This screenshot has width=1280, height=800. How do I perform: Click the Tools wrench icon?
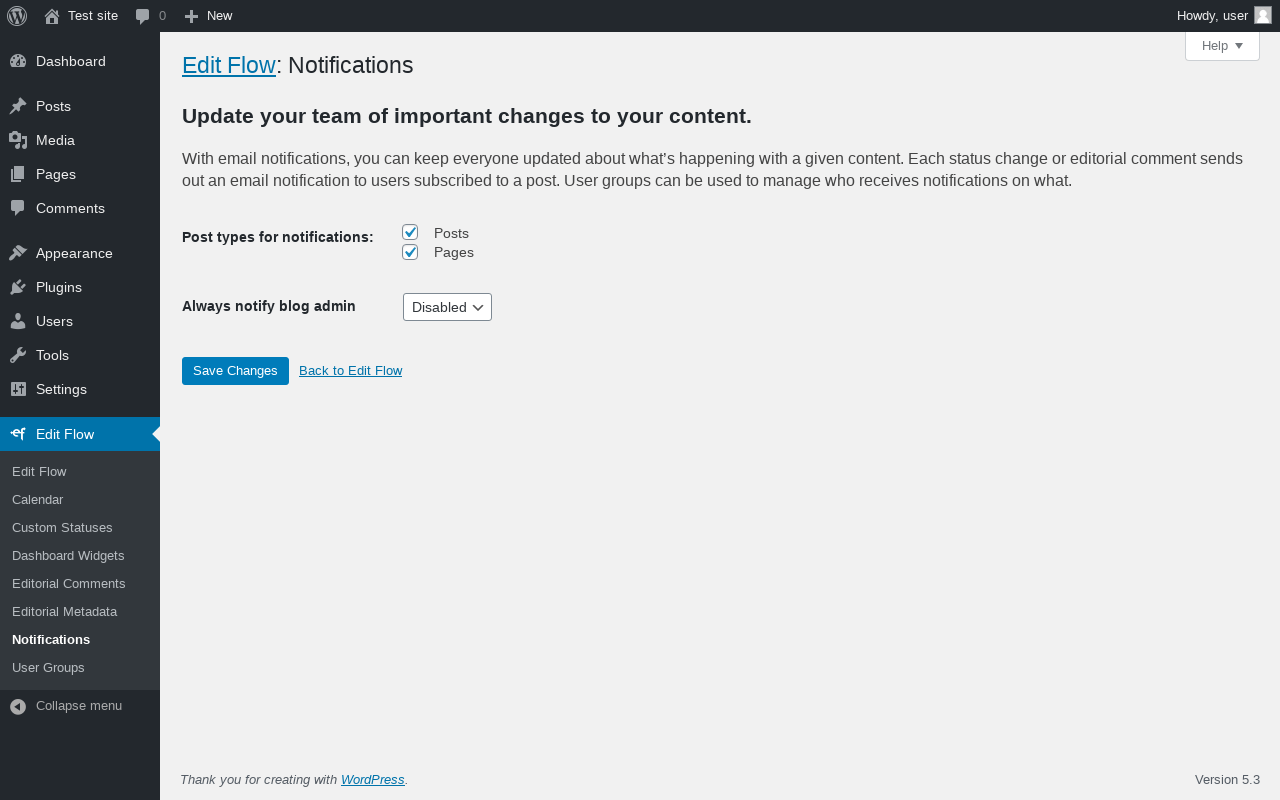(18, 355)
